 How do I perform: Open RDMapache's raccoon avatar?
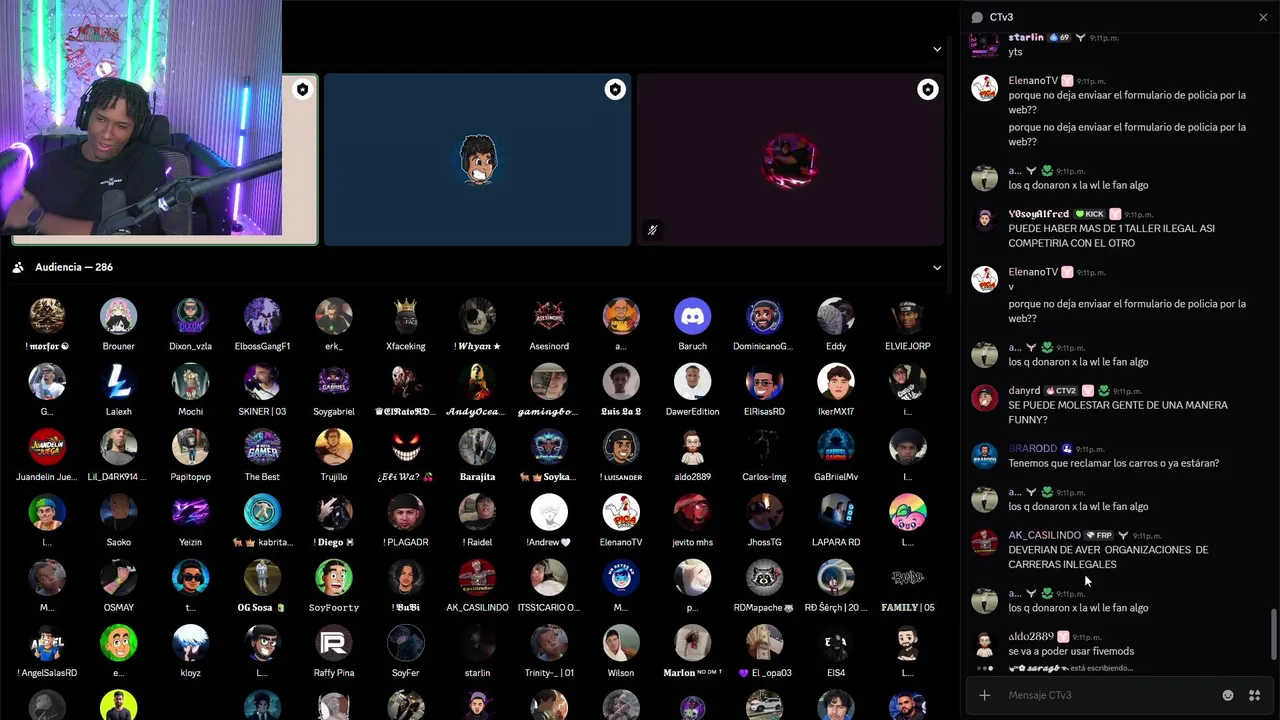(x=764, y=577)
